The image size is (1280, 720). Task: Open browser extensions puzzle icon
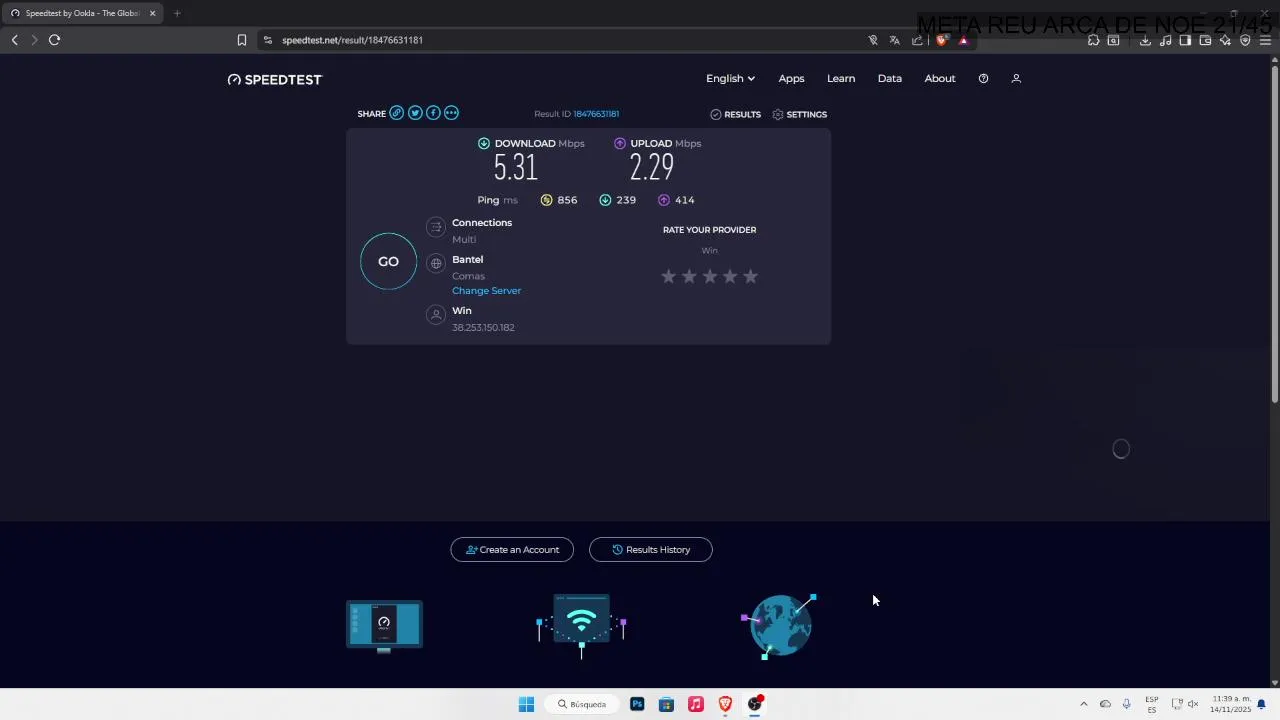tap(1093, 40)
